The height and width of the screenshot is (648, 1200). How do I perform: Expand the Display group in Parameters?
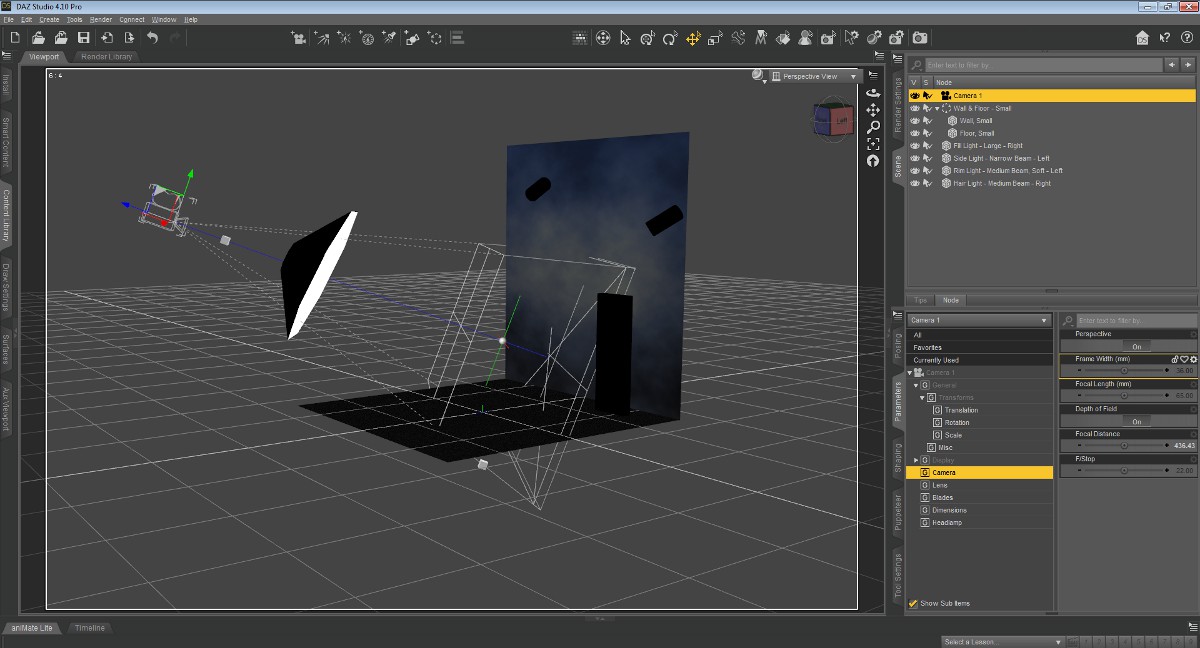click(916, 460)
